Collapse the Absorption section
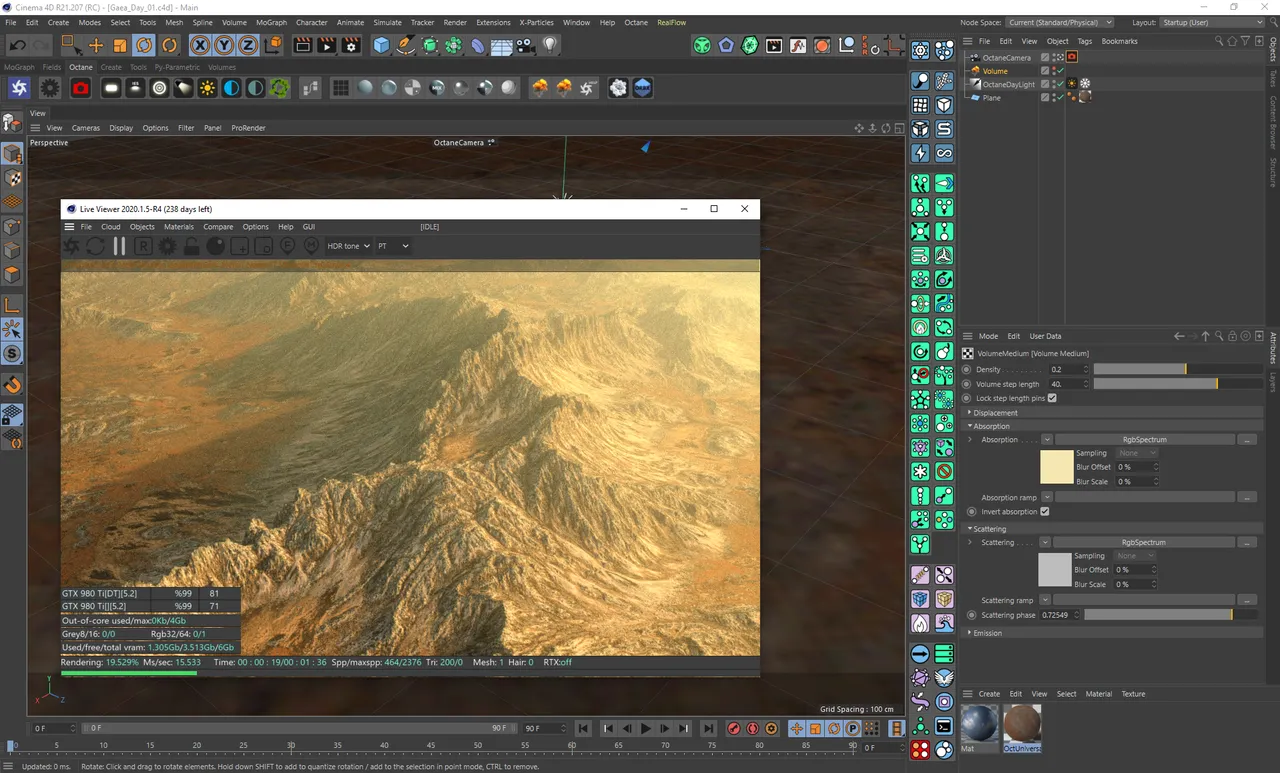Screen dimensions: 1280x773 (x=990, y=426)
